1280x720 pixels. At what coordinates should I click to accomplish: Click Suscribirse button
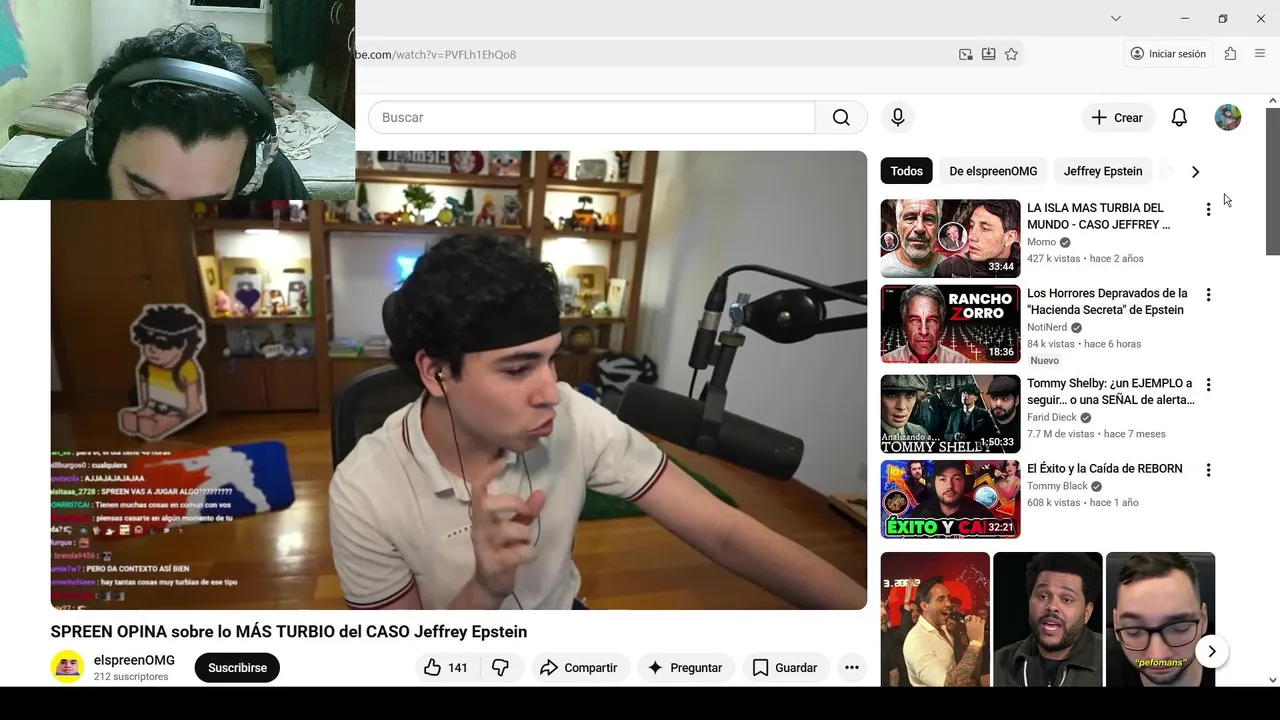pyautogui.click(x=237, y=667)
